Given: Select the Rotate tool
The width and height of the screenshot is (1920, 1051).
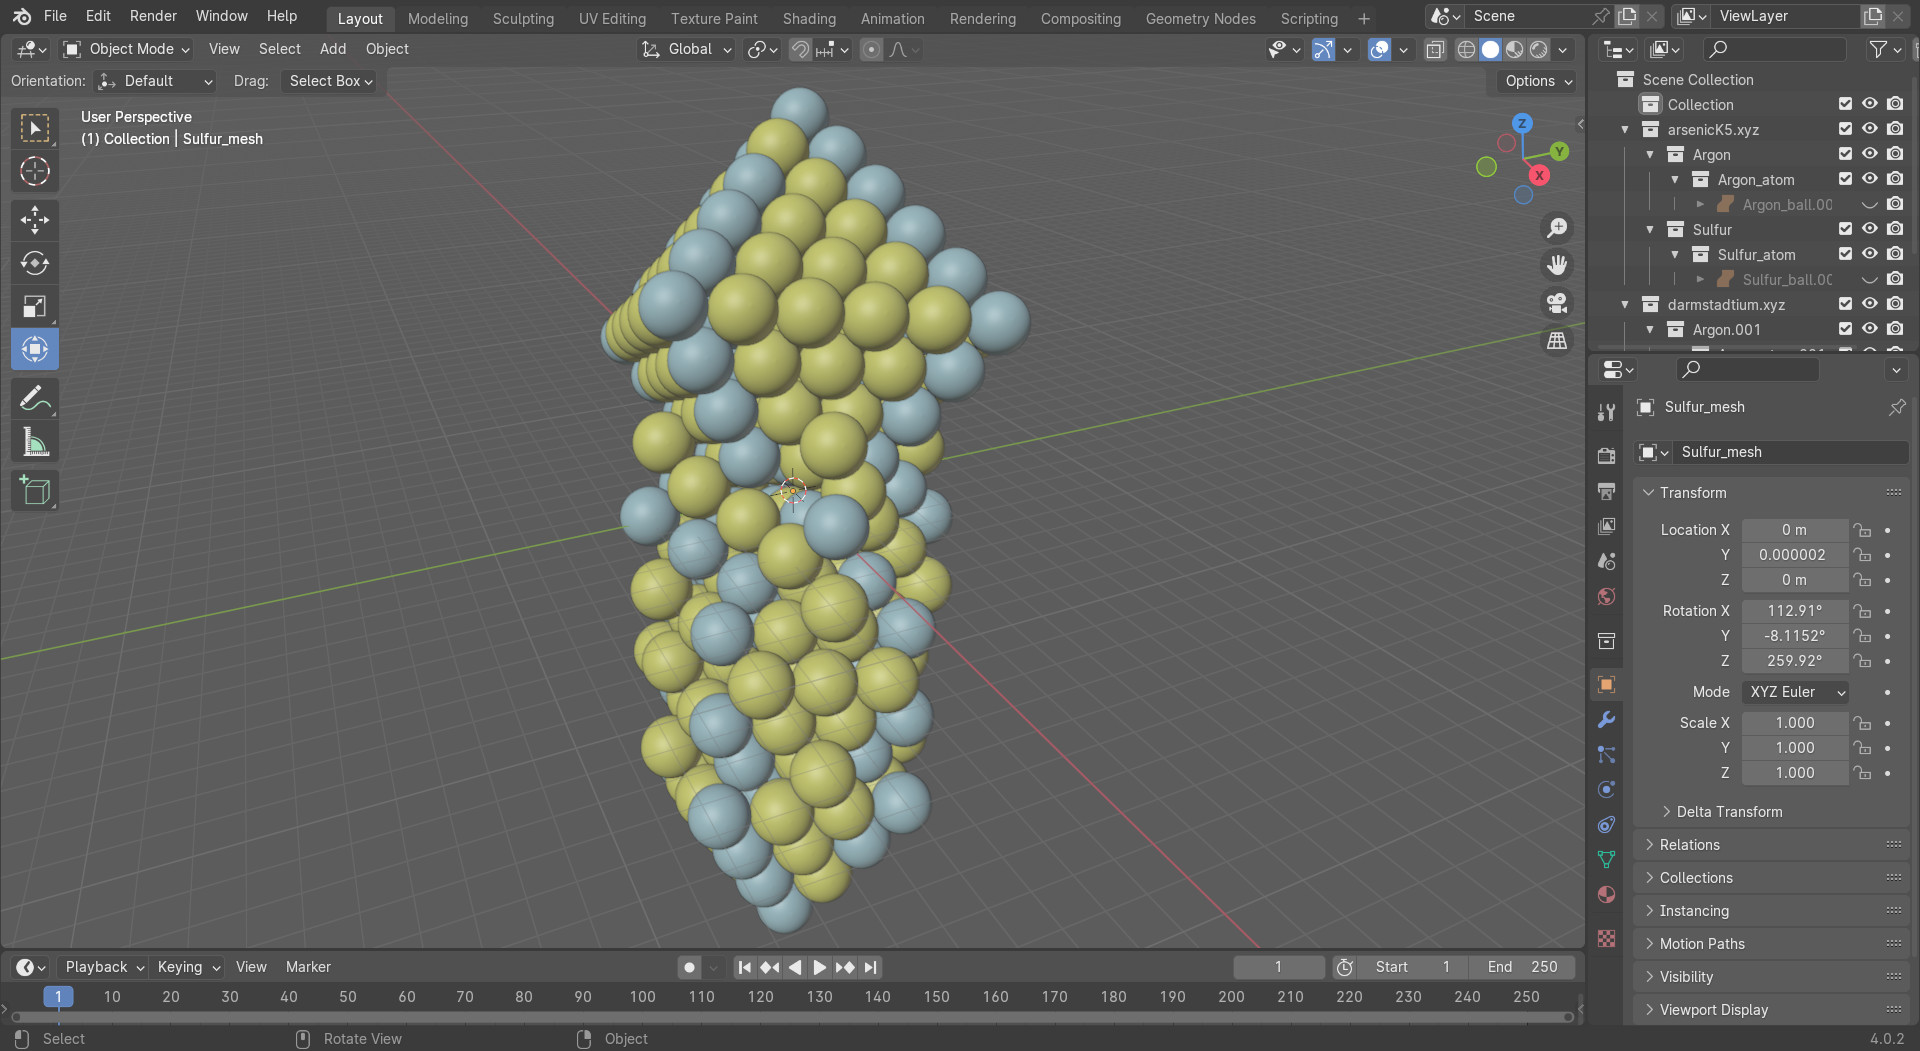Looking at the screenshot, I should click(35, 263).
